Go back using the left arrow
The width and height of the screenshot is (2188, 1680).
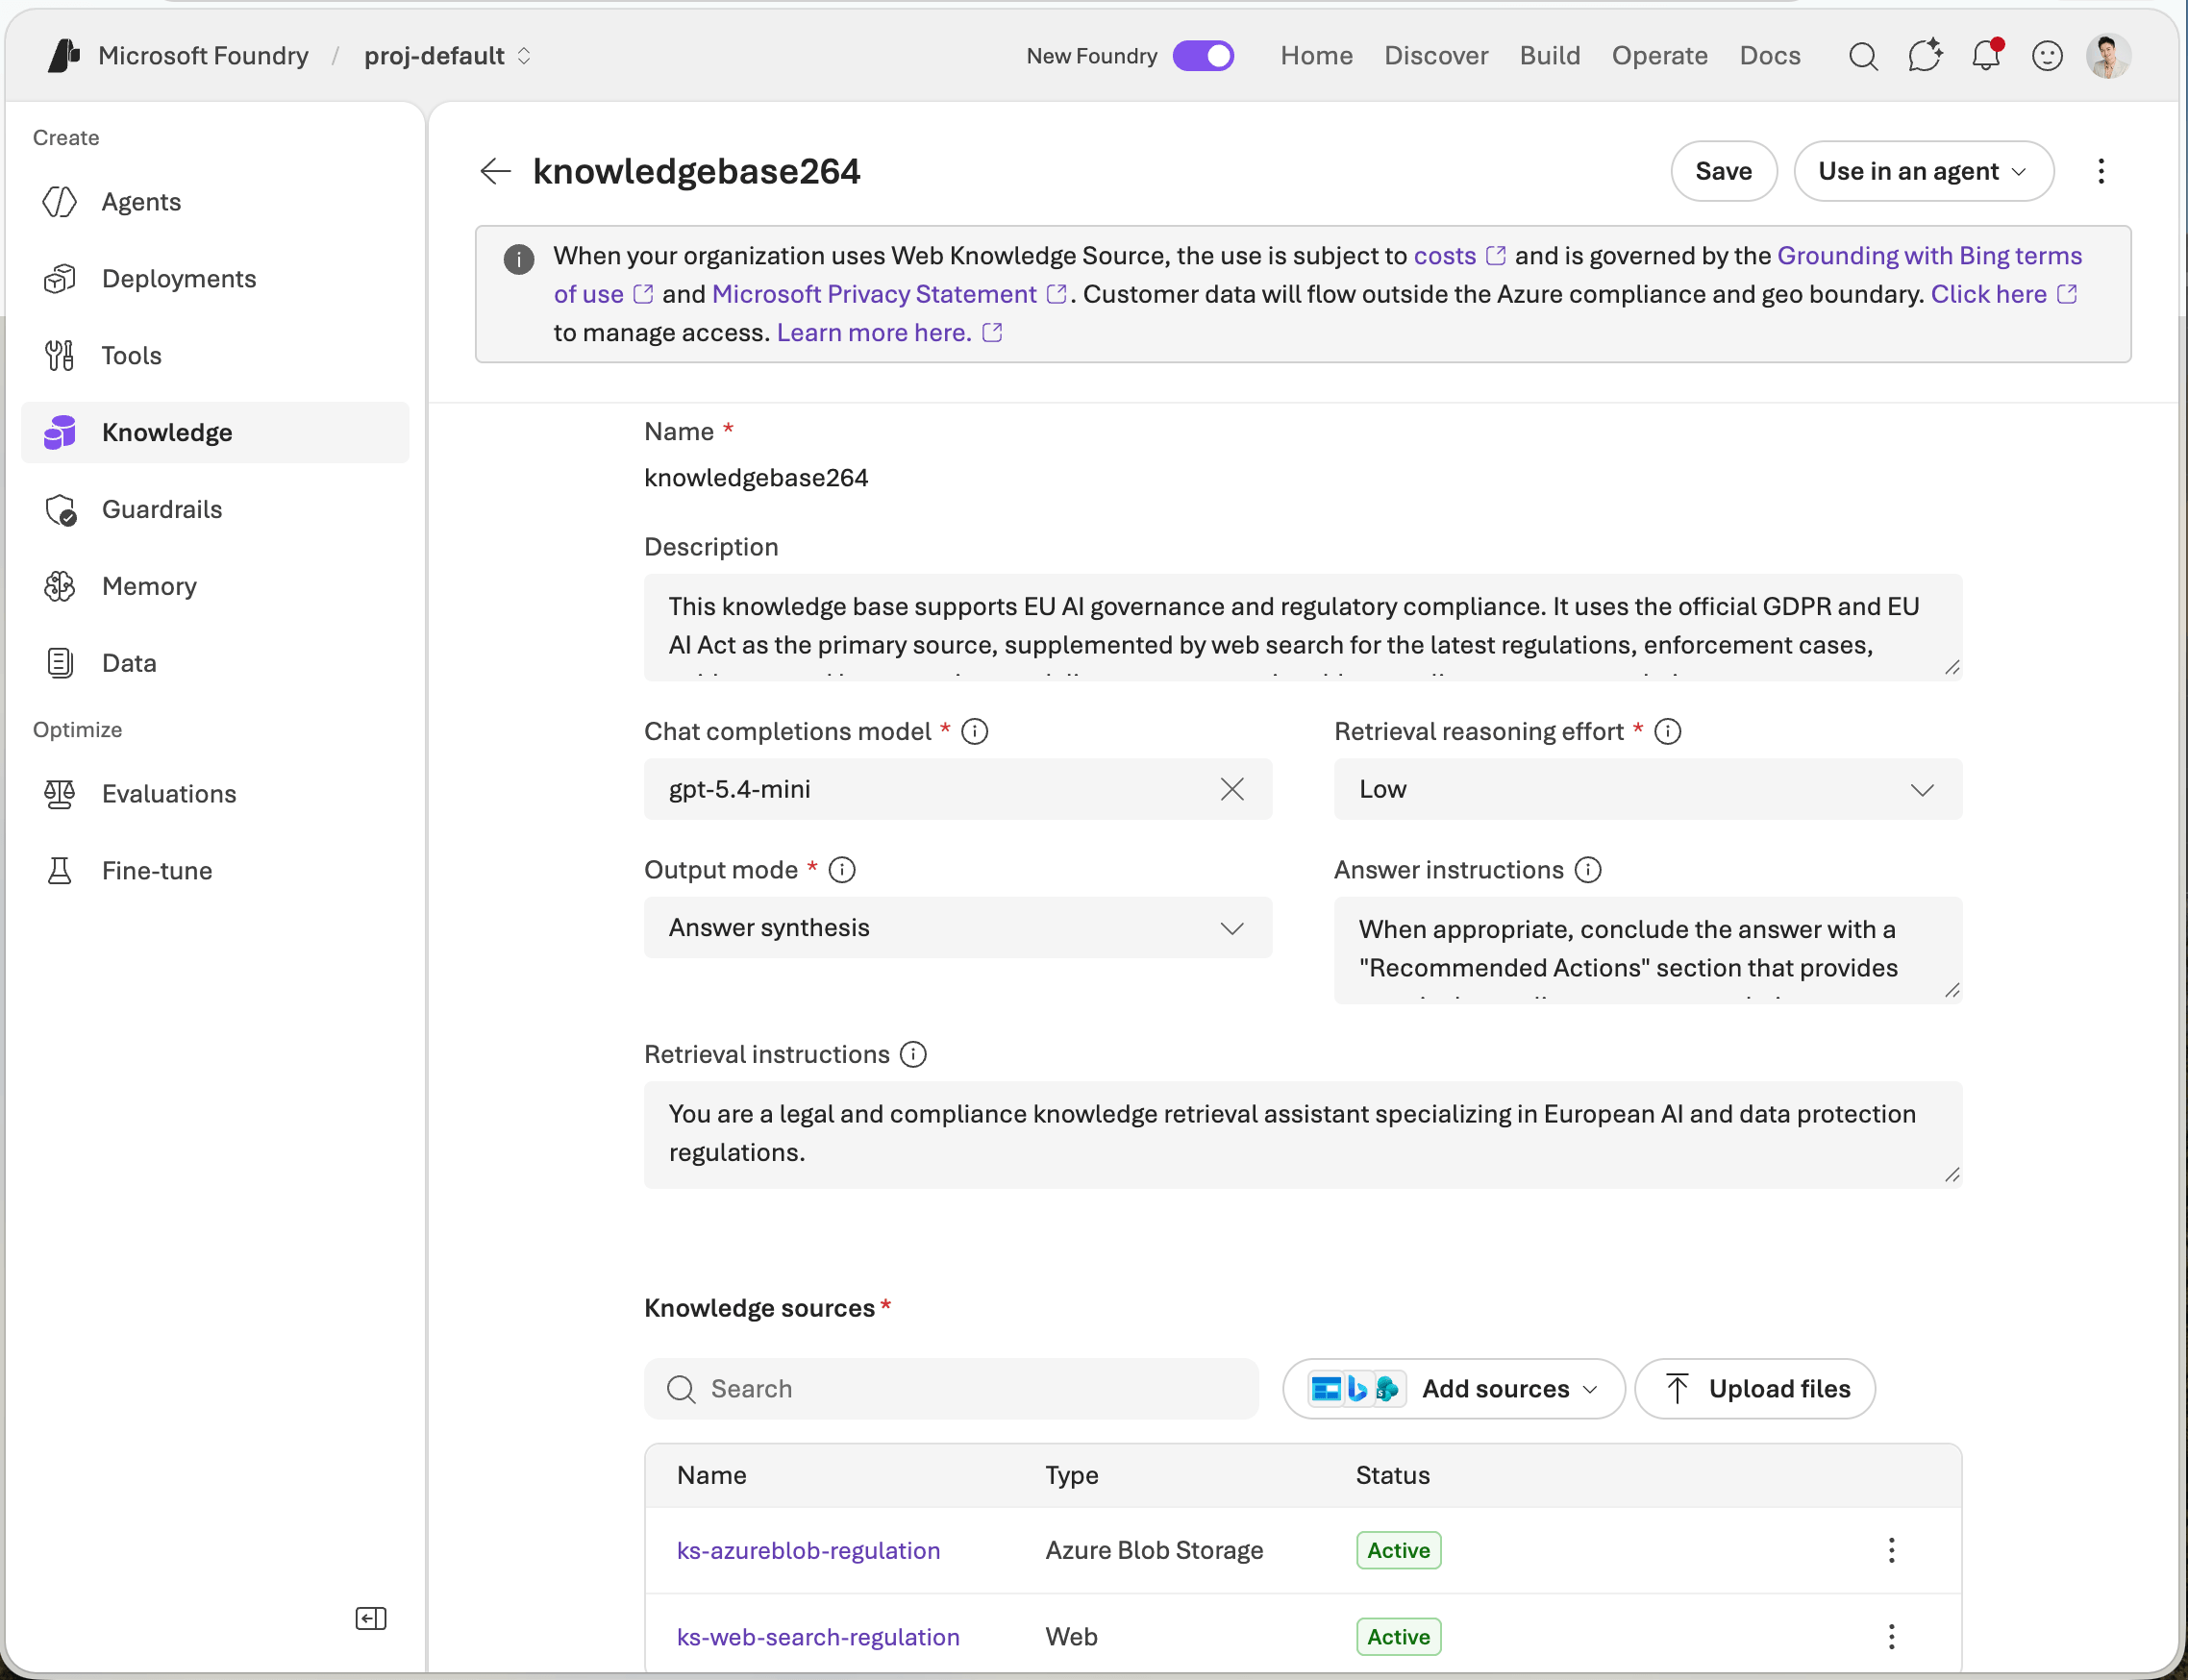[x=495, y=171]
